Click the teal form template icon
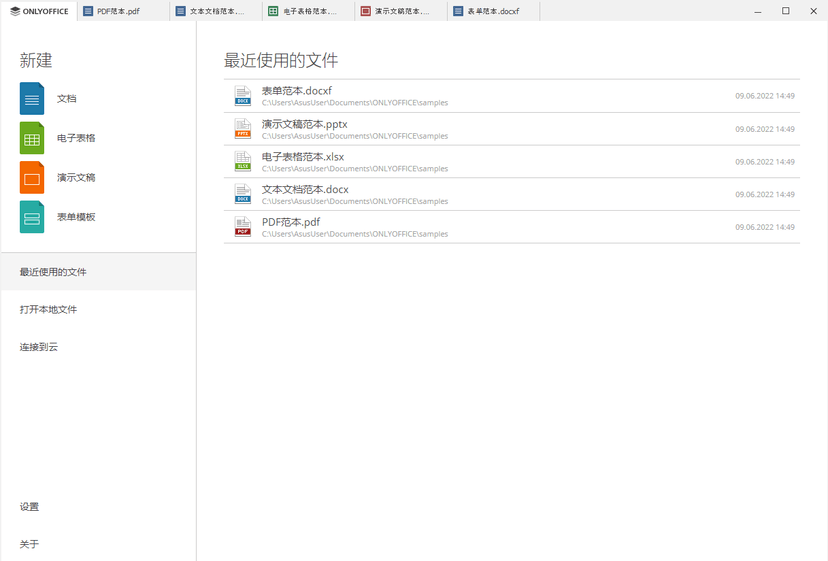The image size is (828, 561). [x=32, y=217]
